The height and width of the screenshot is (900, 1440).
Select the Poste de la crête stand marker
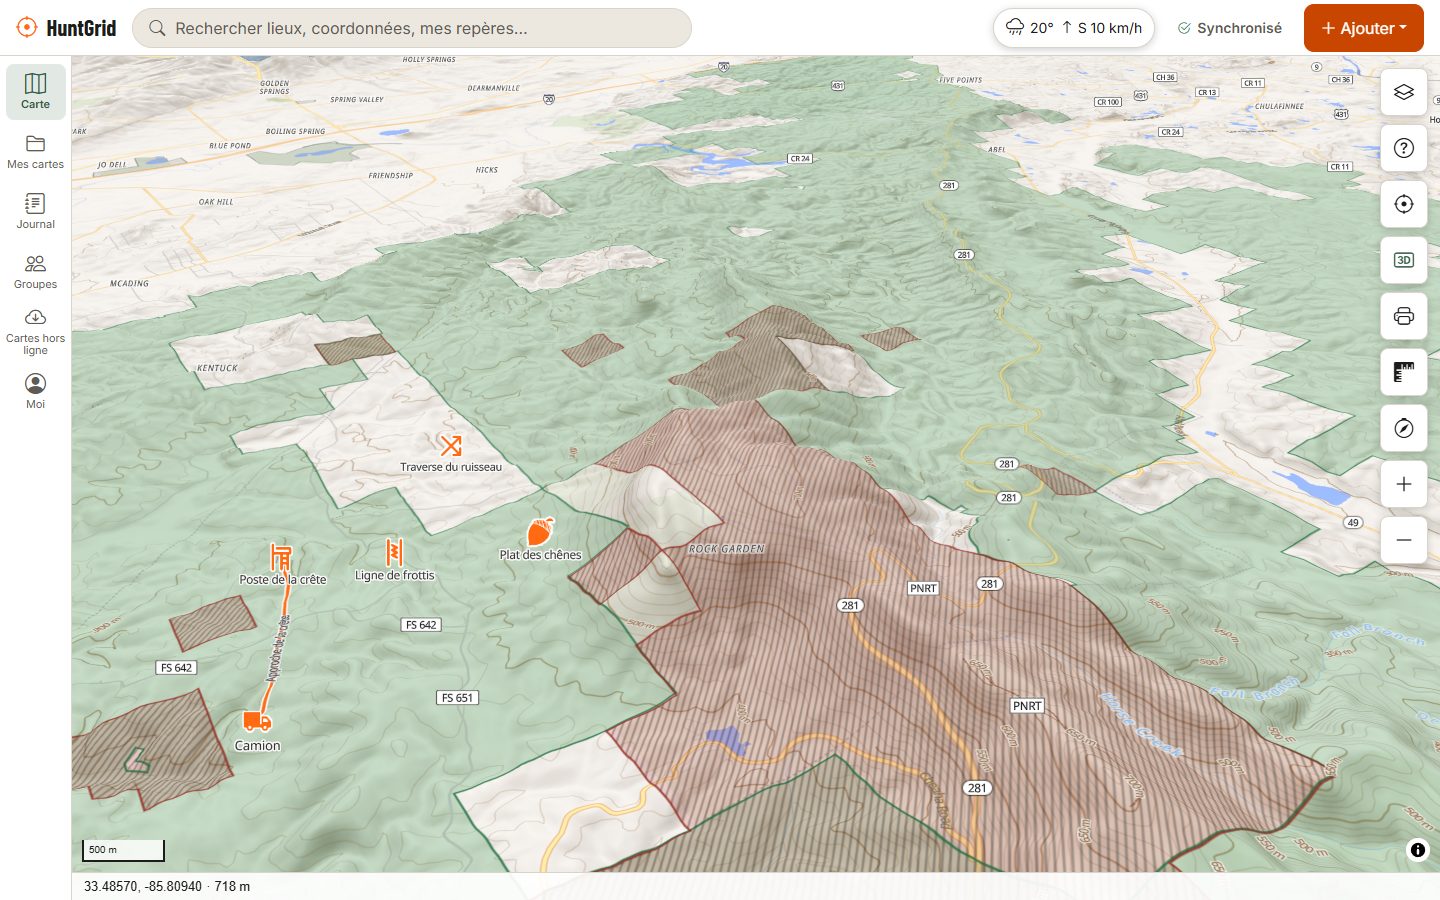281,557
